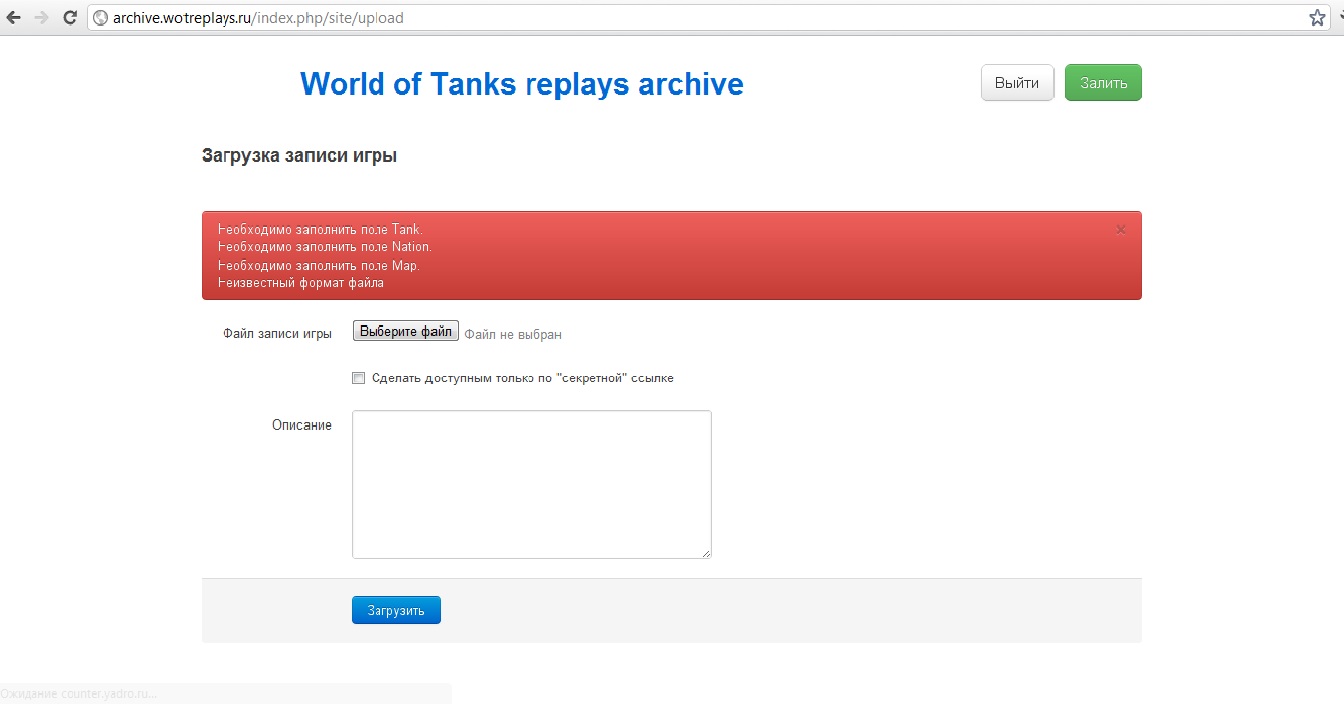1344x704 pixels.
Task: Click the Выберите файл file chooser button
Action: 405,332
